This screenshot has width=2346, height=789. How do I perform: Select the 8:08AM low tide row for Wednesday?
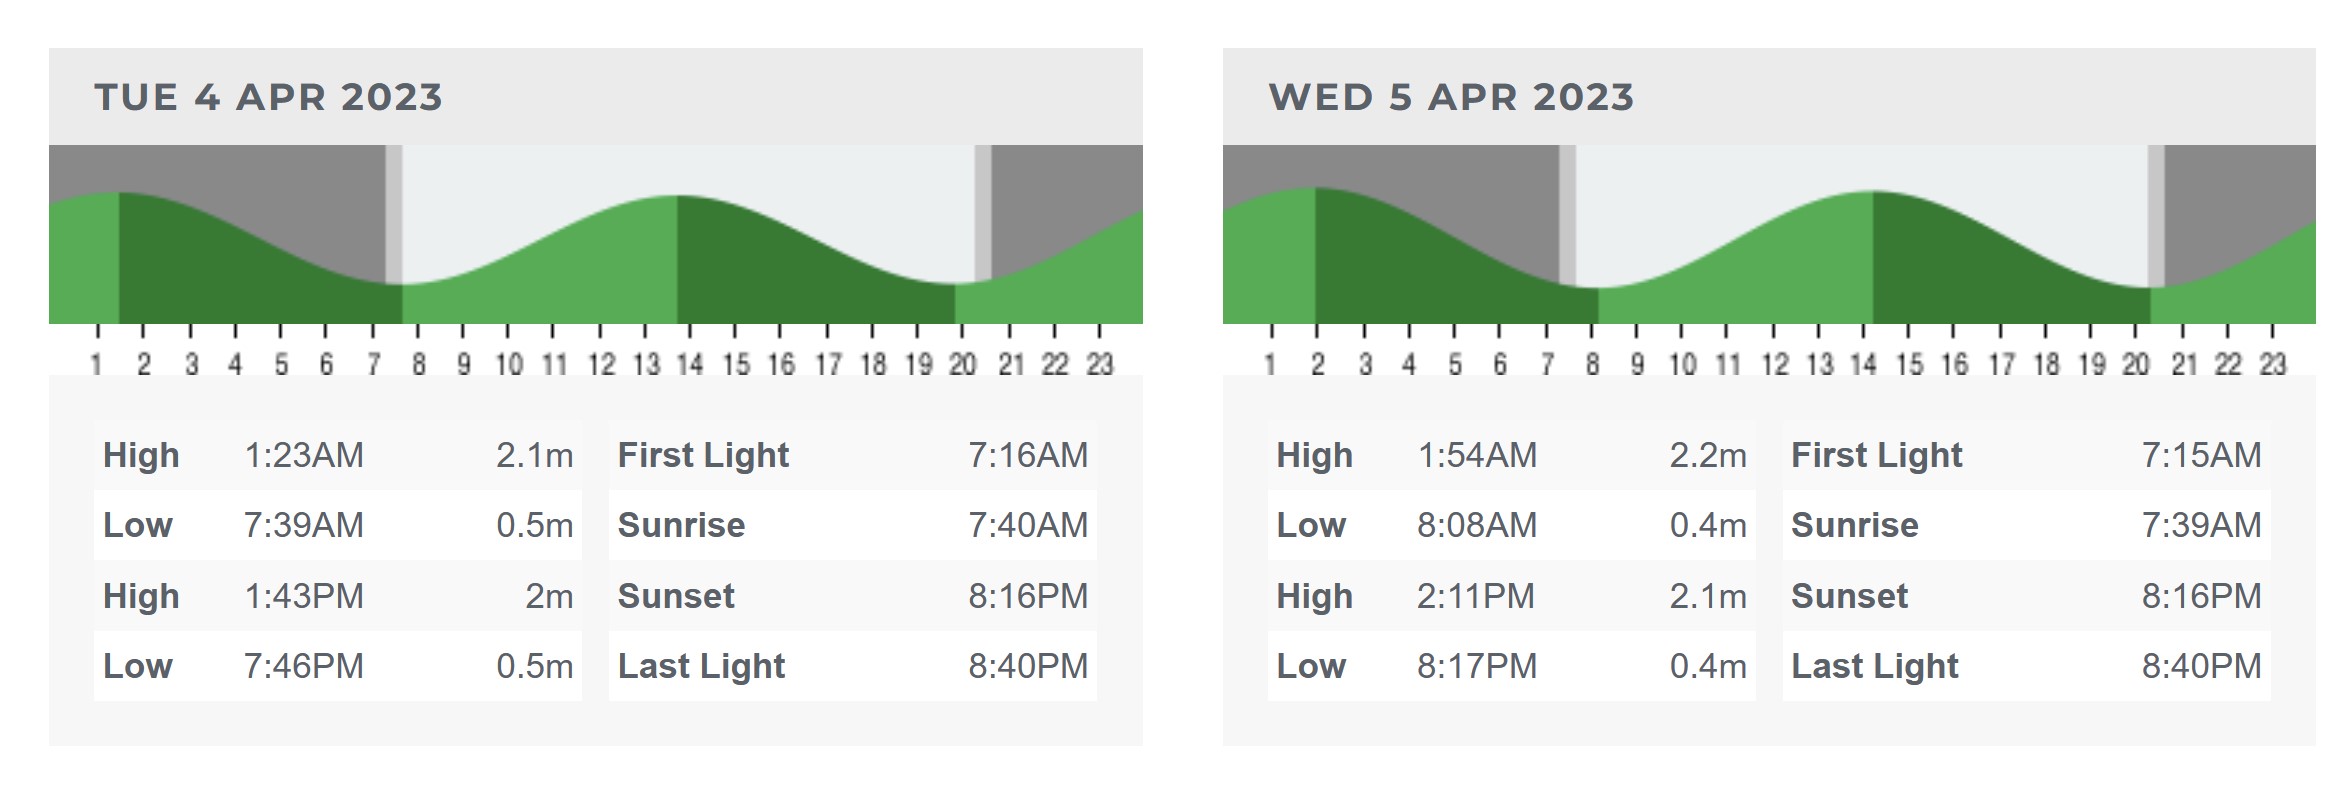[x=1511, y=525]
